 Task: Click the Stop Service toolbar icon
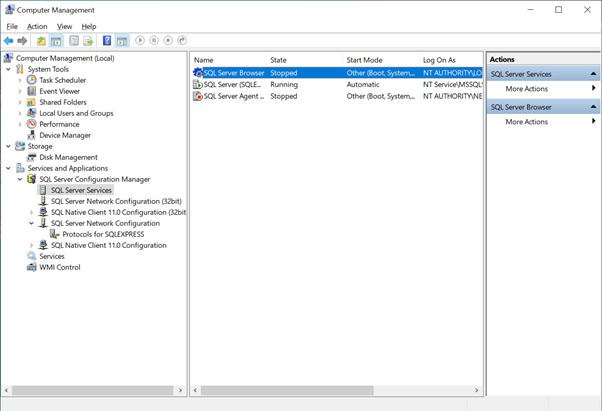click(x=168, y=40)
